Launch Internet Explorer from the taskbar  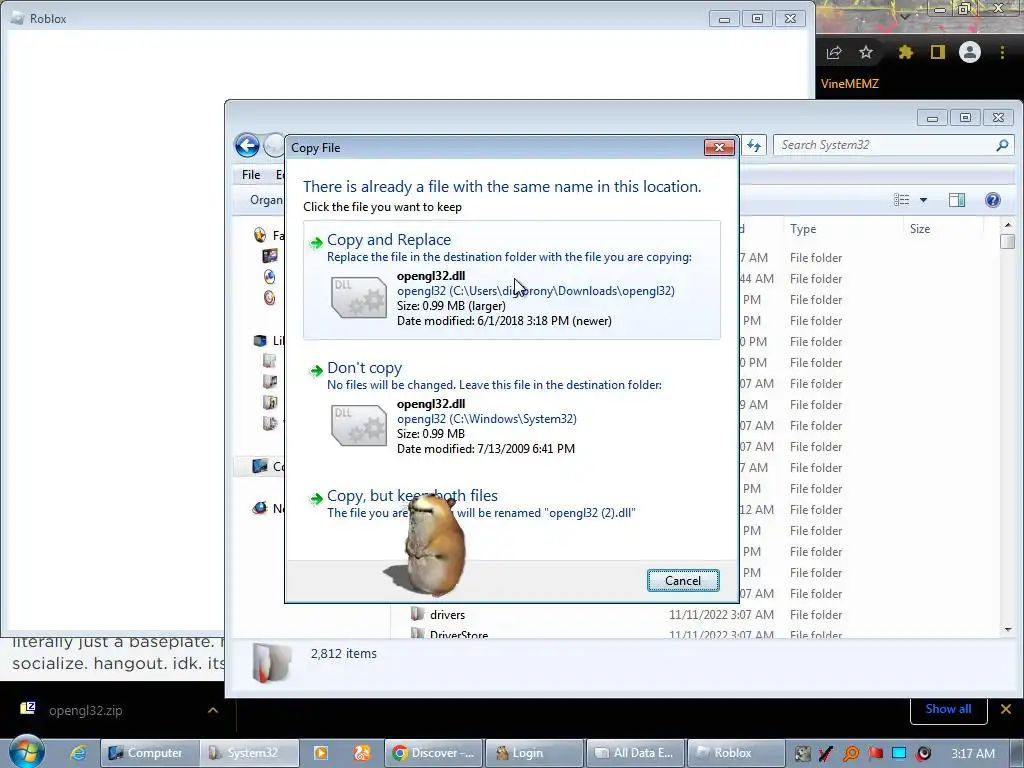[78, 753]
